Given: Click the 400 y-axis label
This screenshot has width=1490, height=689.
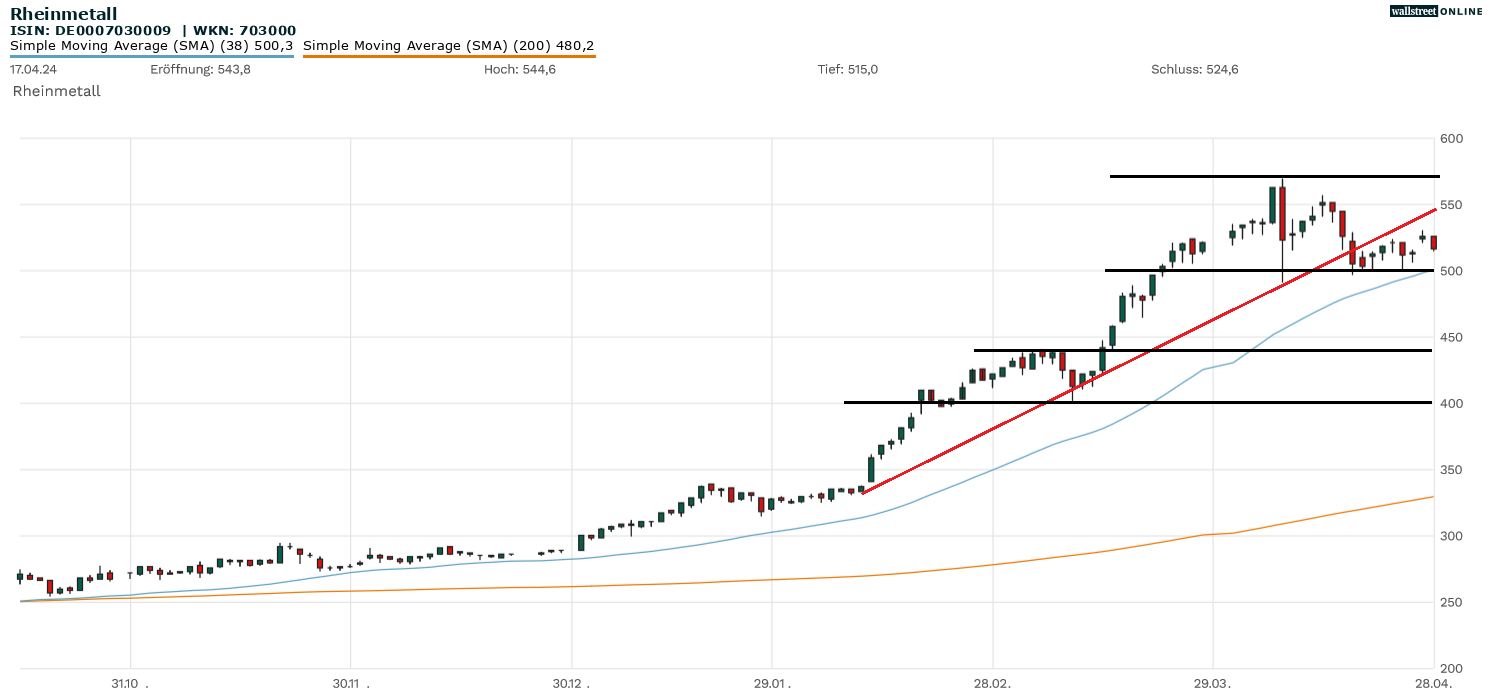Looking at the screenshot, I should (1451, 403).
